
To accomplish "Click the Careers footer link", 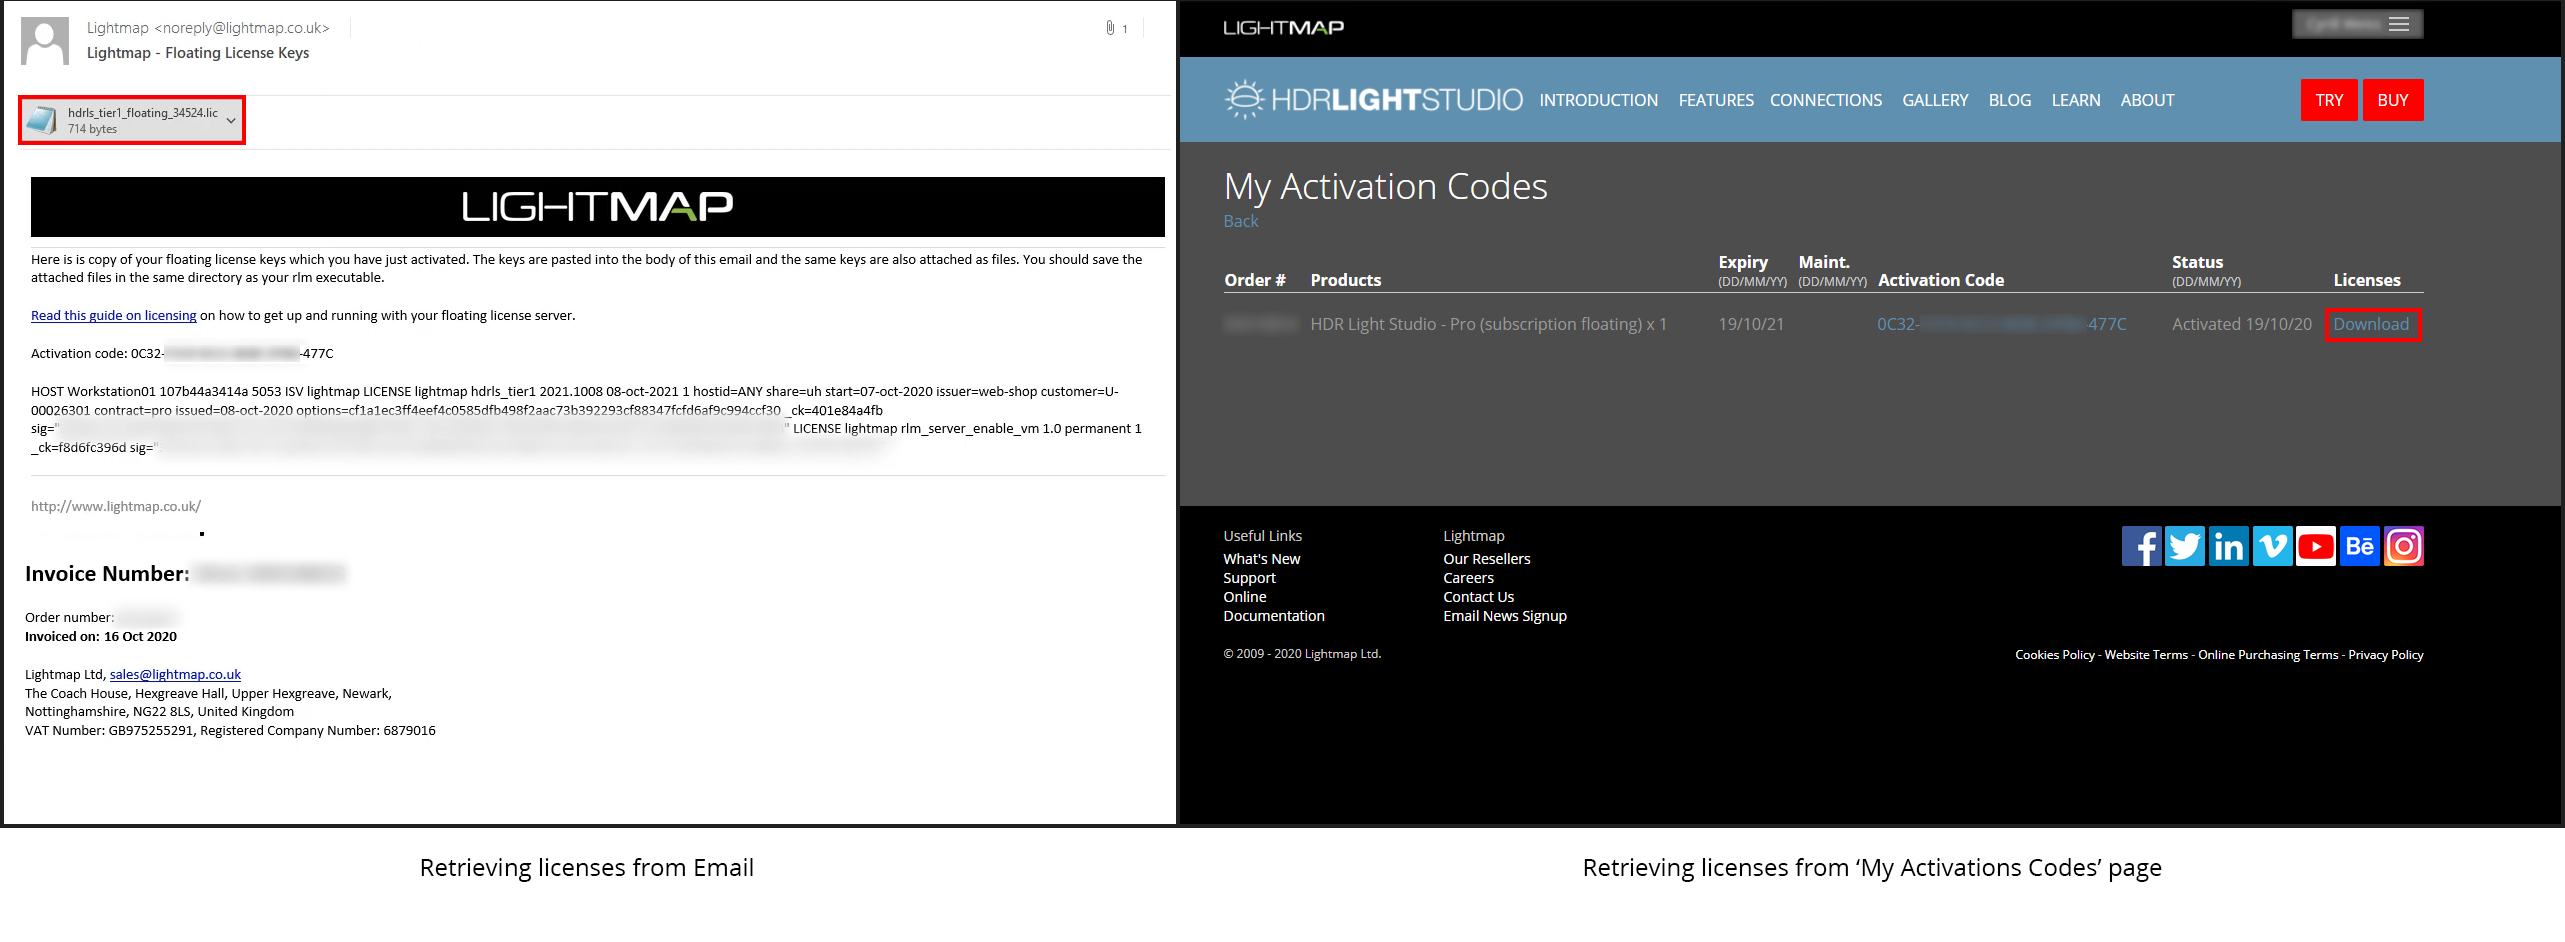I will click(1468, 578).
